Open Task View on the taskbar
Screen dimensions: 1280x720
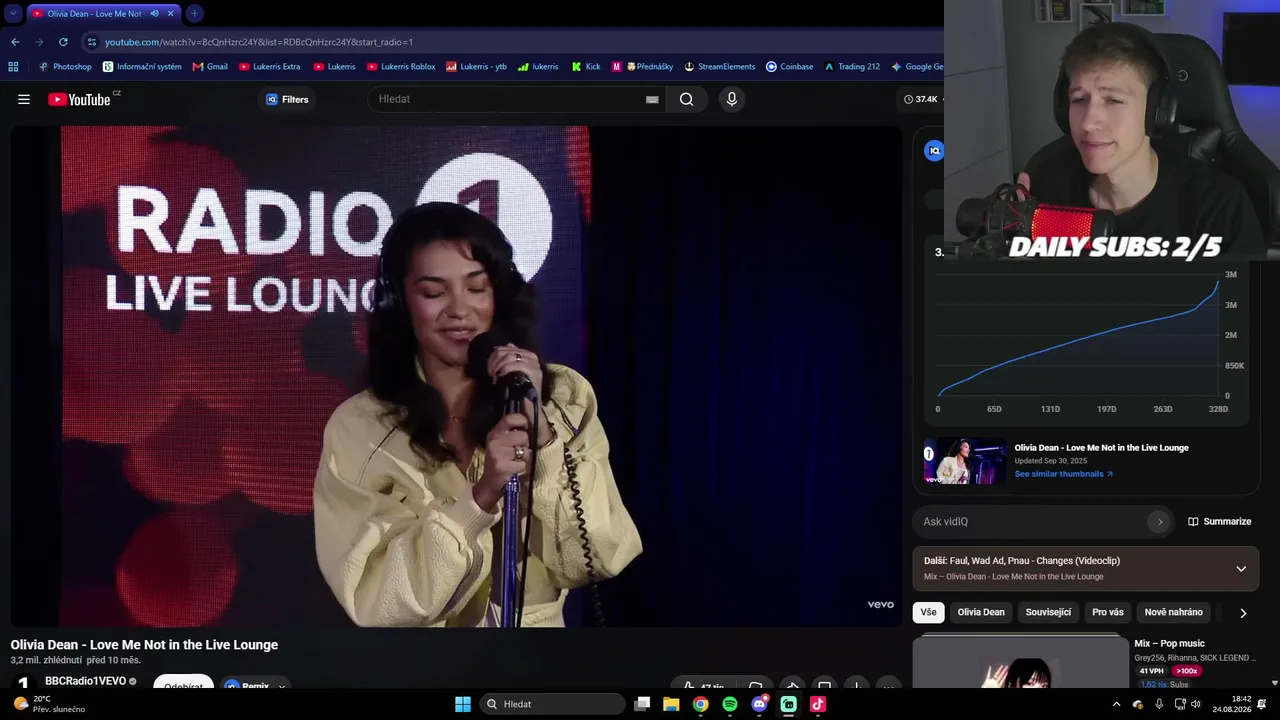(643, 704)
